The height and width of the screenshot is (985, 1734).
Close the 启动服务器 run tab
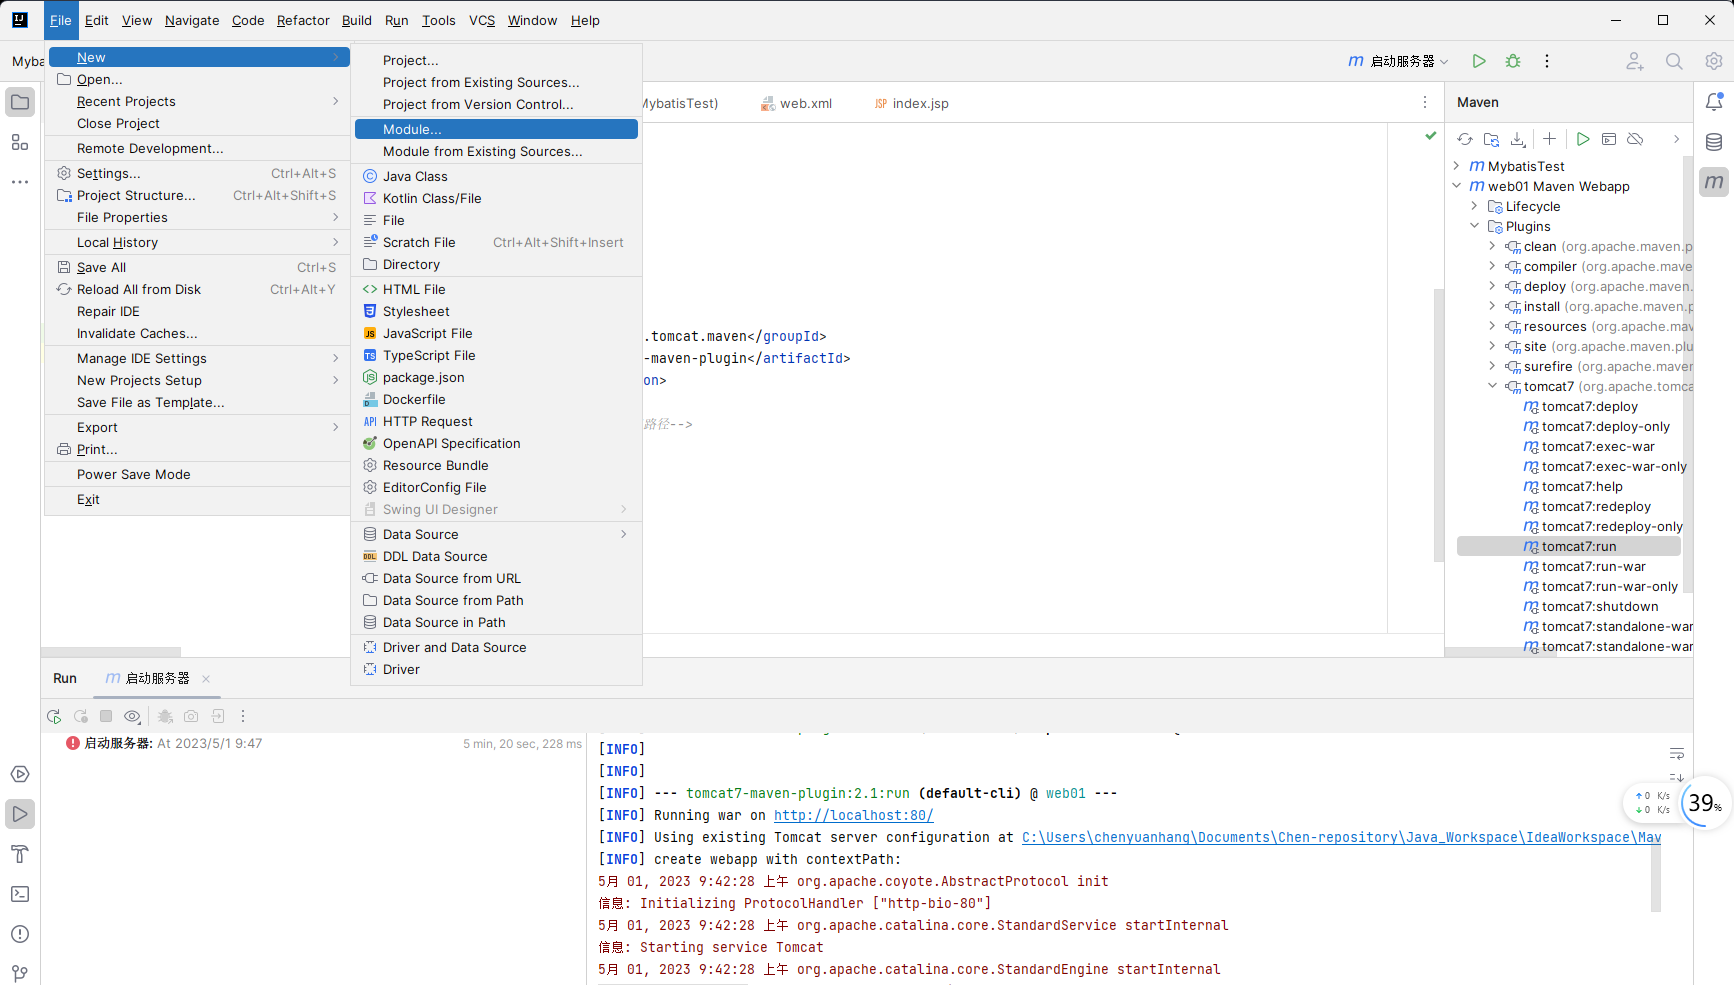point(206,679)
